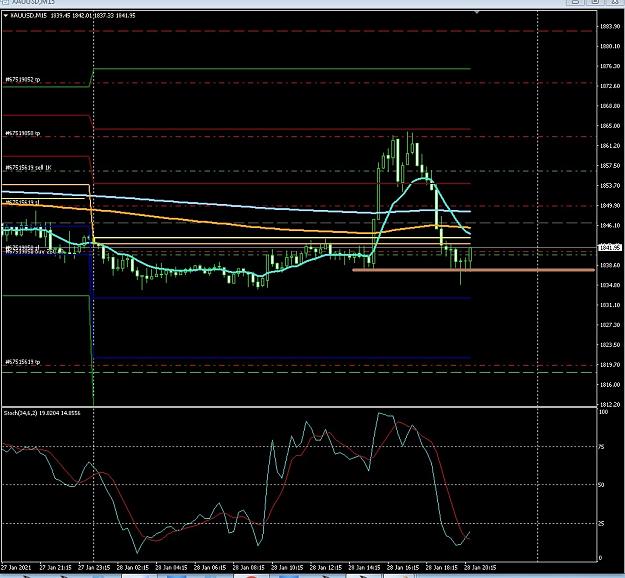Click the 28 Jan 14:15 time label

[365, 567]
